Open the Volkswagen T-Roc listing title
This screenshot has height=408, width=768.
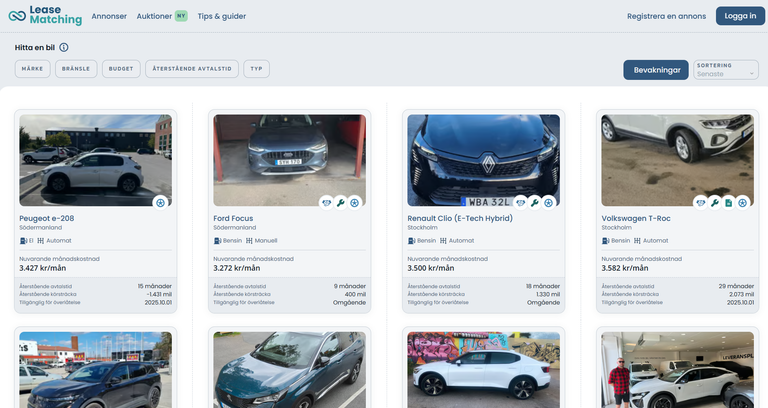636,218
